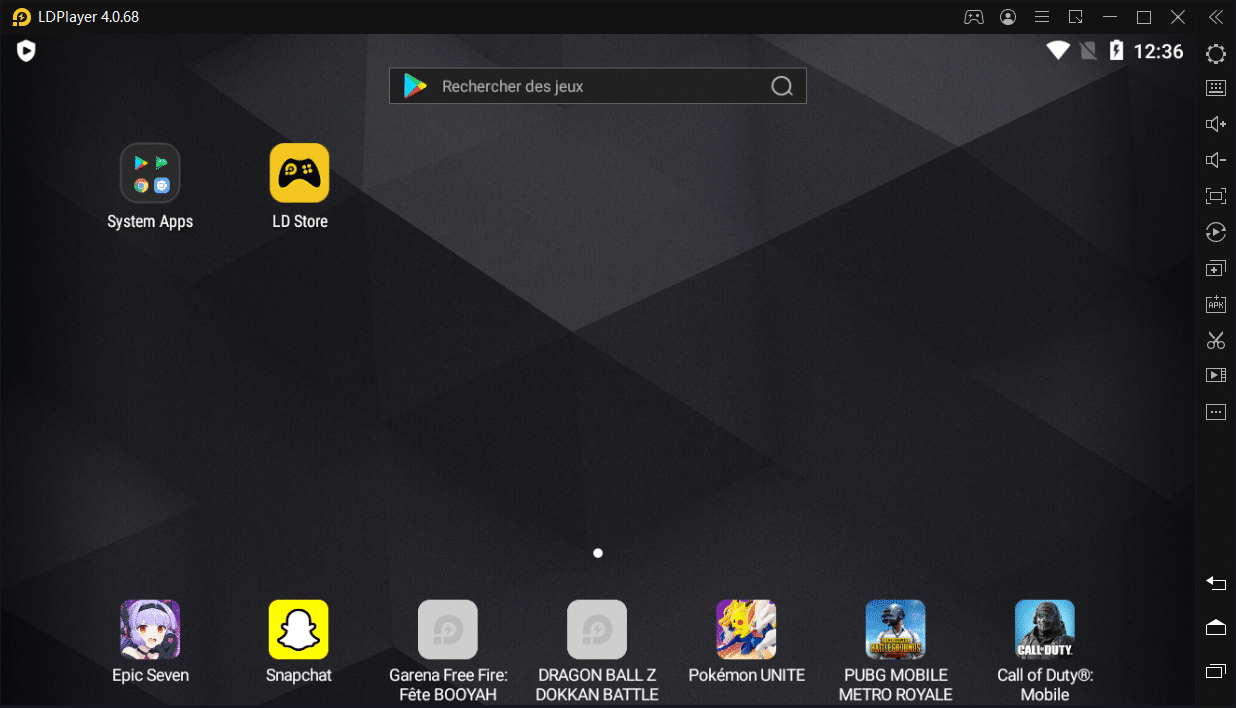Tap the Android home button

click(x=1216, y=627)
